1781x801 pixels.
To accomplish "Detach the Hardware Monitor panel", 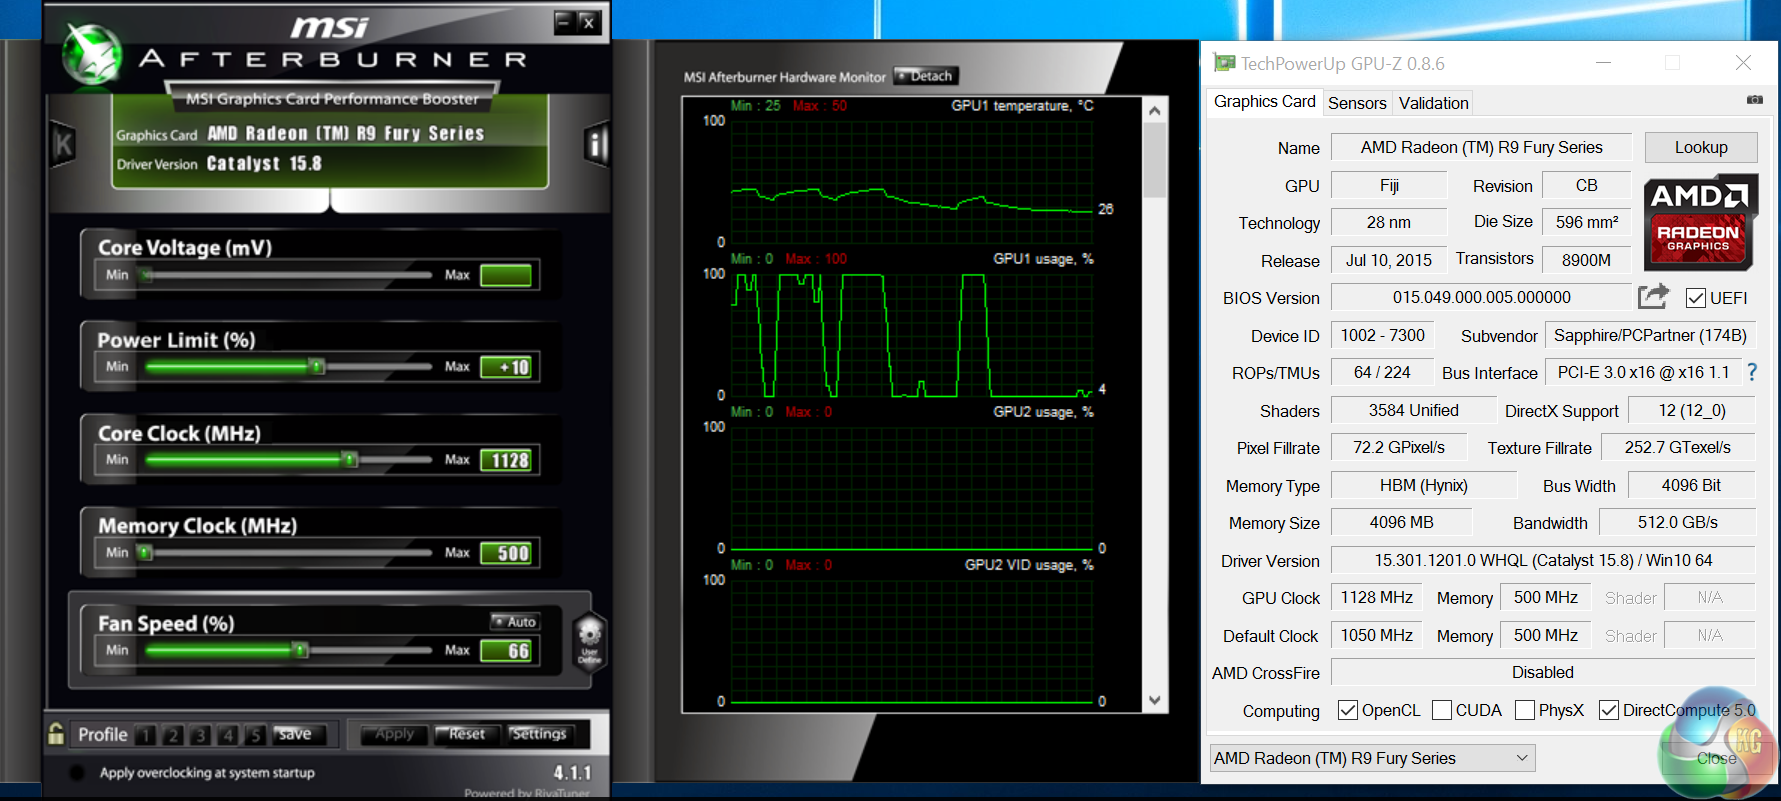I will 925,76.
